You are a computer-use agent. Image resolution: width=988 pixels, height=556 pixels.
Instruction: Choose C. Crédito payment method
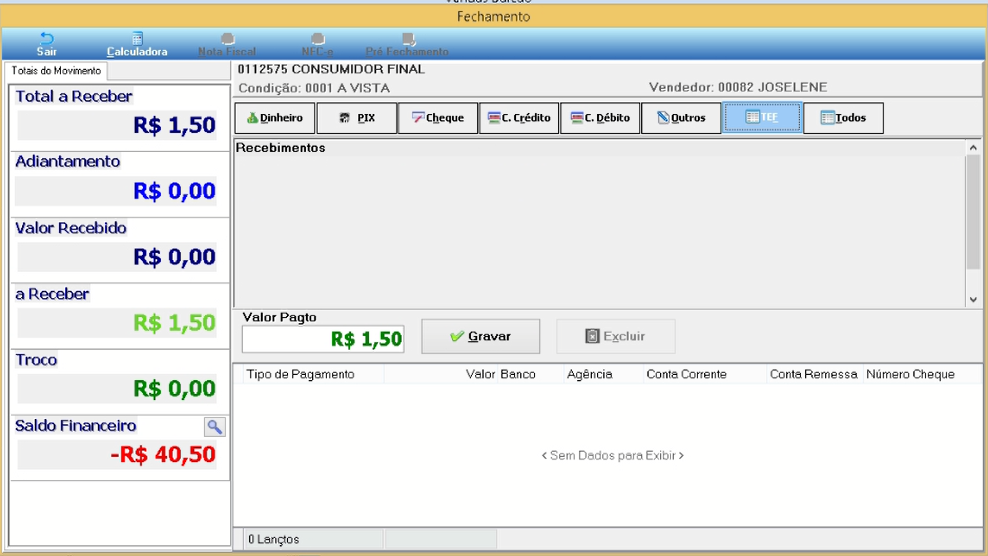[x=519, y=118]
